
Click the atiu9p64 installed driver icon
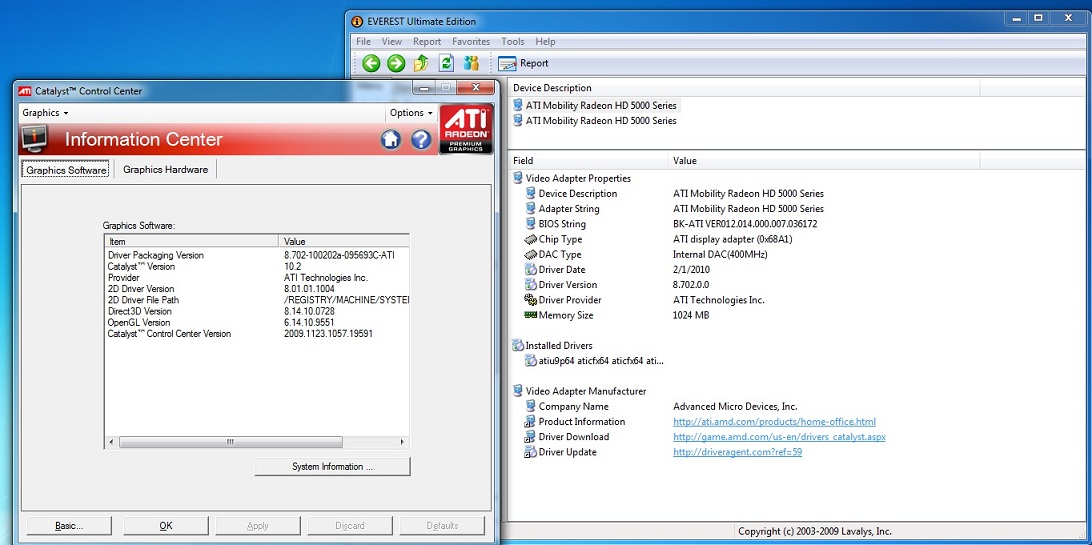click(x=531, y=361)
